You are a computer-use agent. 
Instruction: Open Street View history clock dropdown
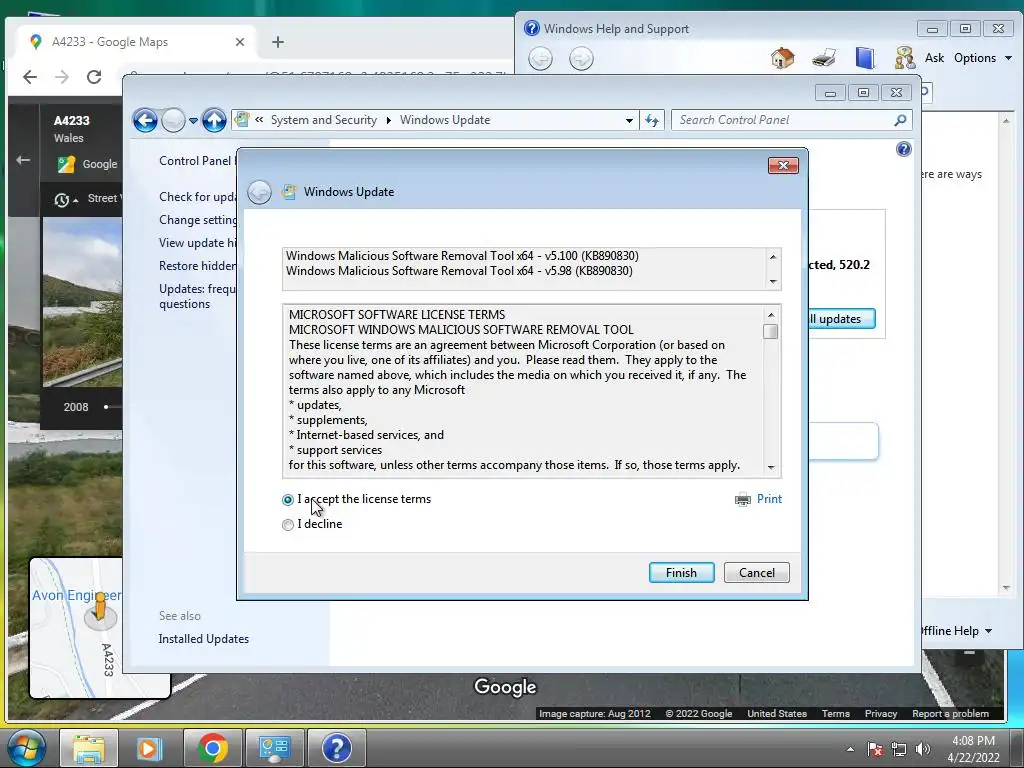[x=66, y=200]
